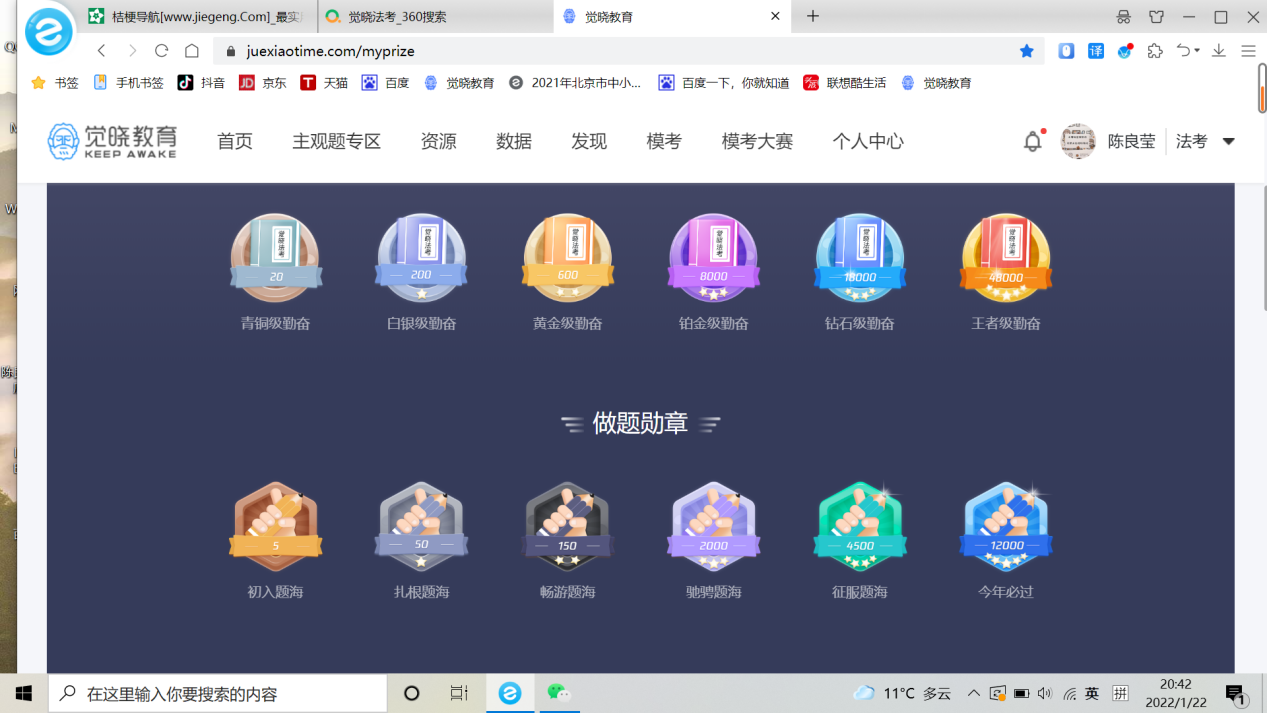Open the Windows Start menu
This screenshot has width=1267, height=713.
click(x=23, y=693)
